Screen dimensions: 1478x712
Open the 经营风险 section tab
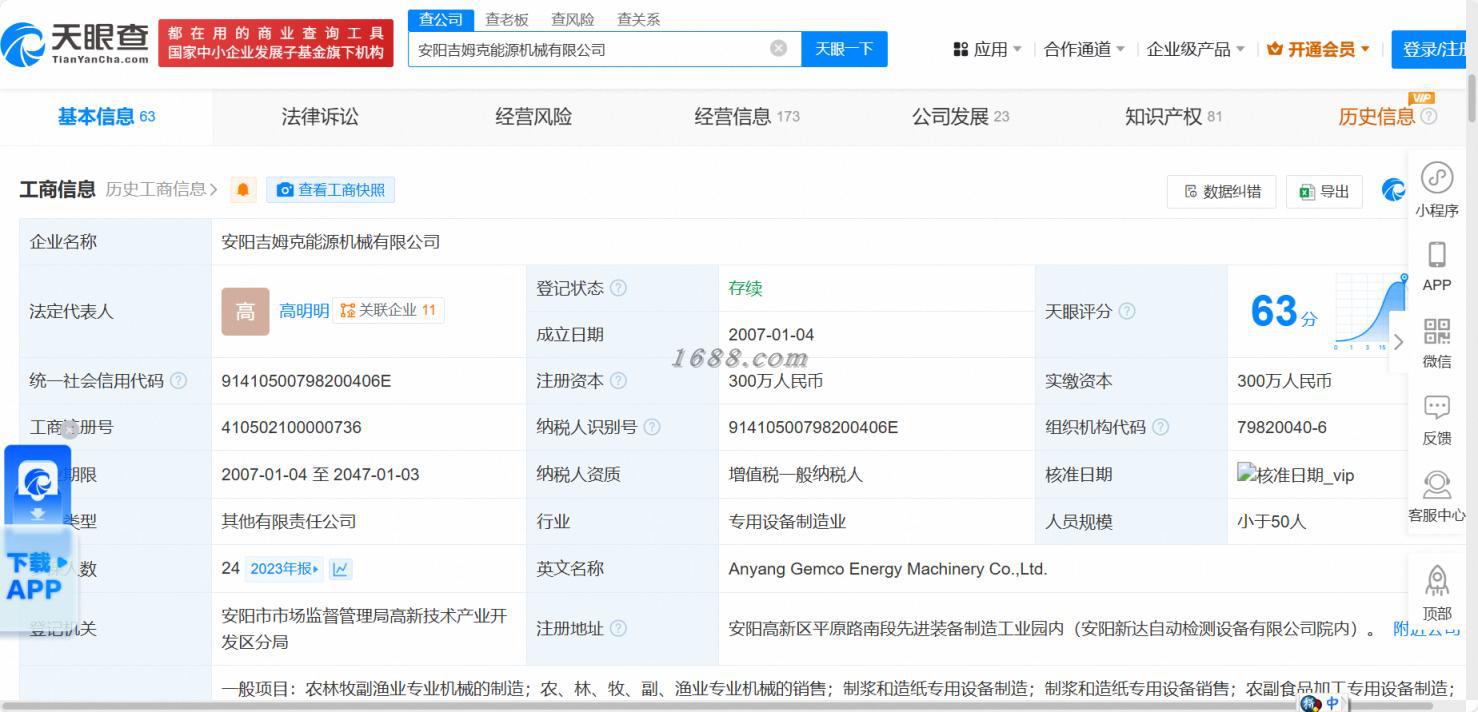534,117
